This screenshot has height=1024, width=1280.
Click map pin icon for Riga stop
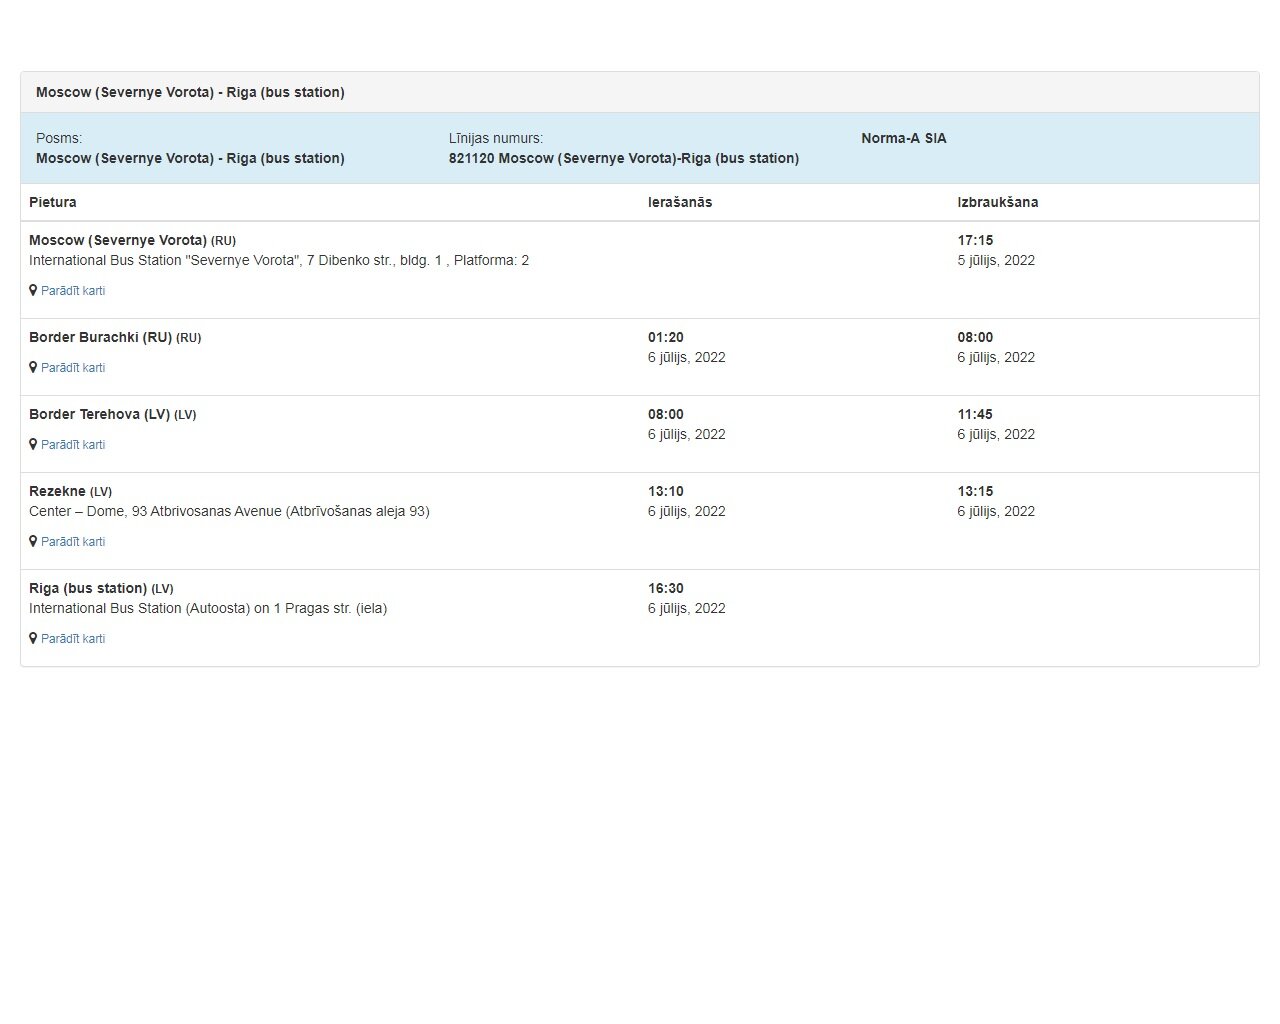tap(33, 638)
